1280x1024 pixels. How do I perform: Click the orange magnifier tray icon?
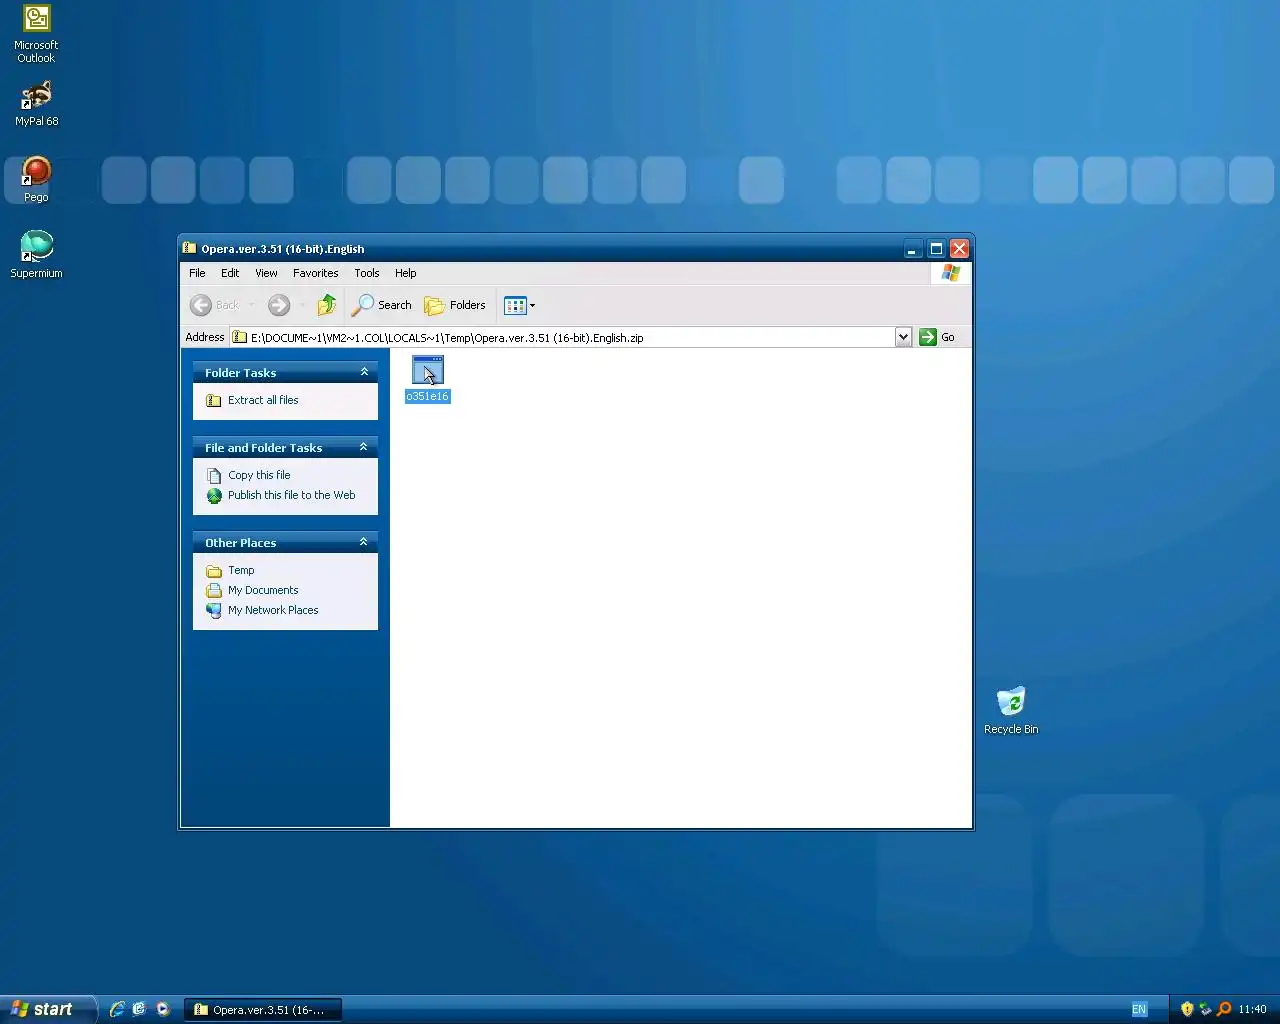click(x=1224, y=1009)
